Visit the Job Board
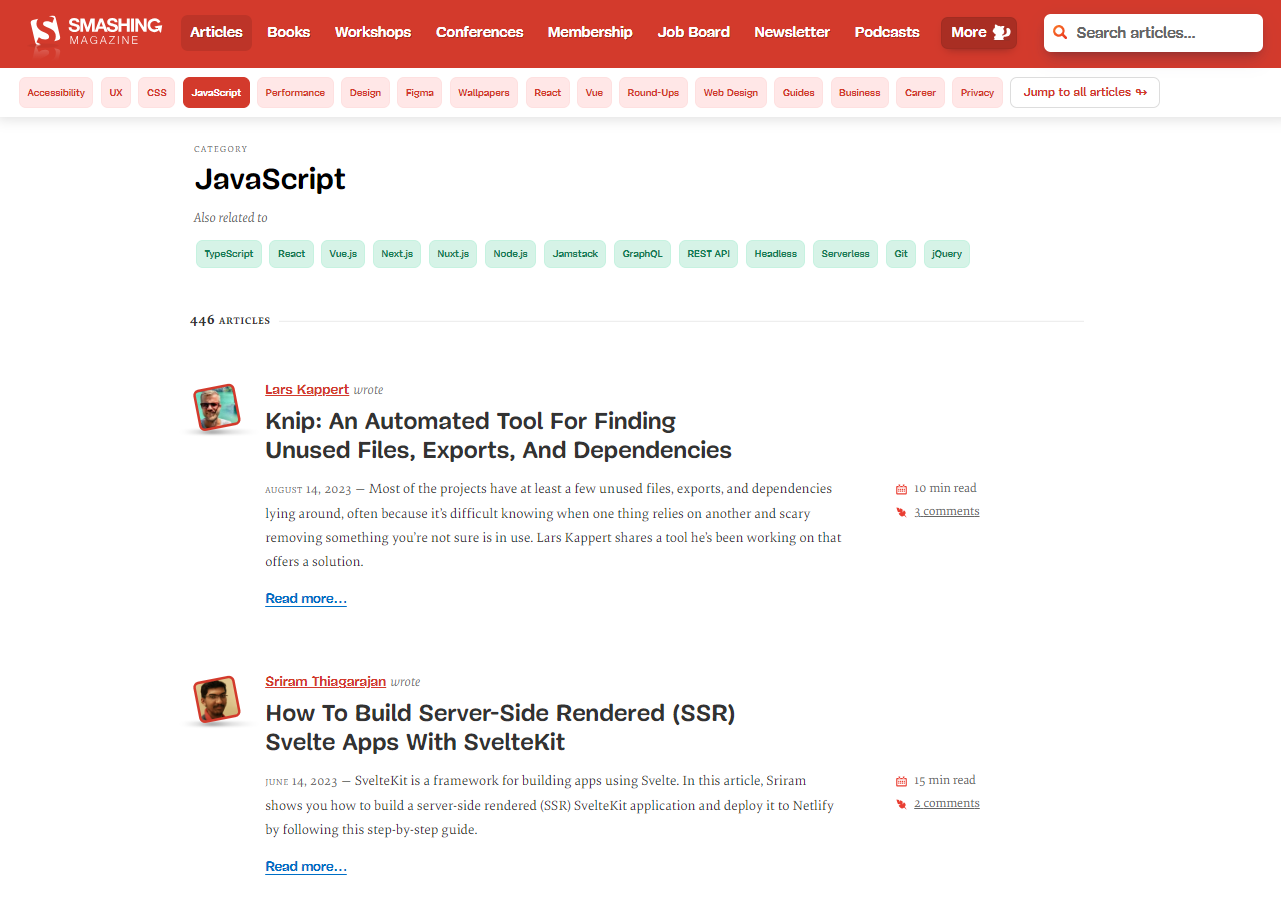Viewport: 1281px width, 900px height. tap(693, 32)
